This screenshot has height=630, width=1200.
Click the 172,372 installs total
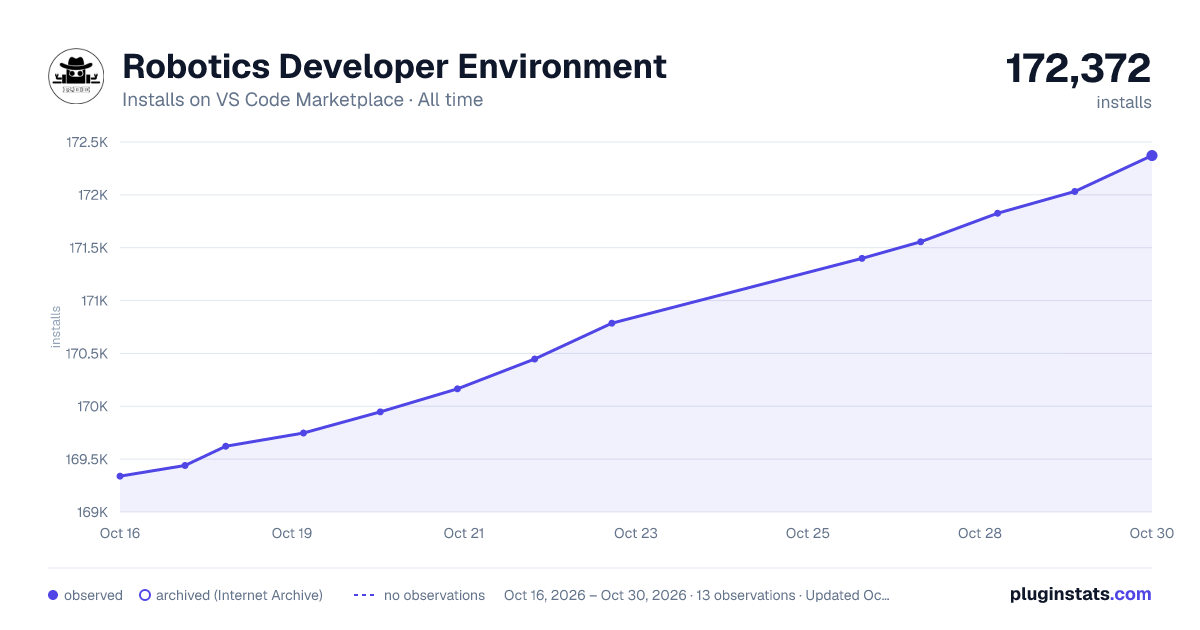(x=1078, y=69)
